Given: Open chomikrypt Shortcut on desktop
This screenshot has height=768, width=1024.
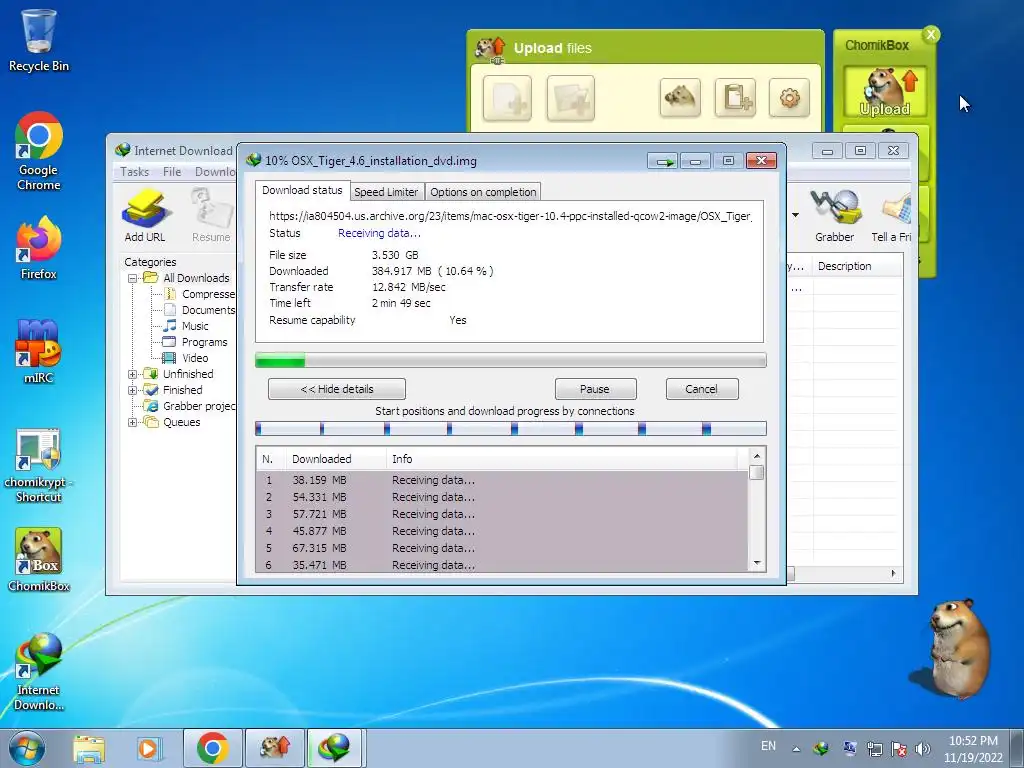Looking at the screenshot, I should pos(39,466).
